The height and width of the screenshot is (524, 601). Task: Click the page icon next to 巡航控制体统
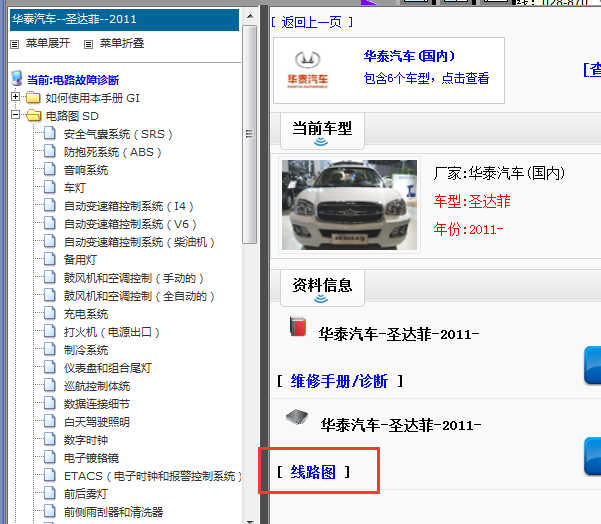tap(49, 385)
